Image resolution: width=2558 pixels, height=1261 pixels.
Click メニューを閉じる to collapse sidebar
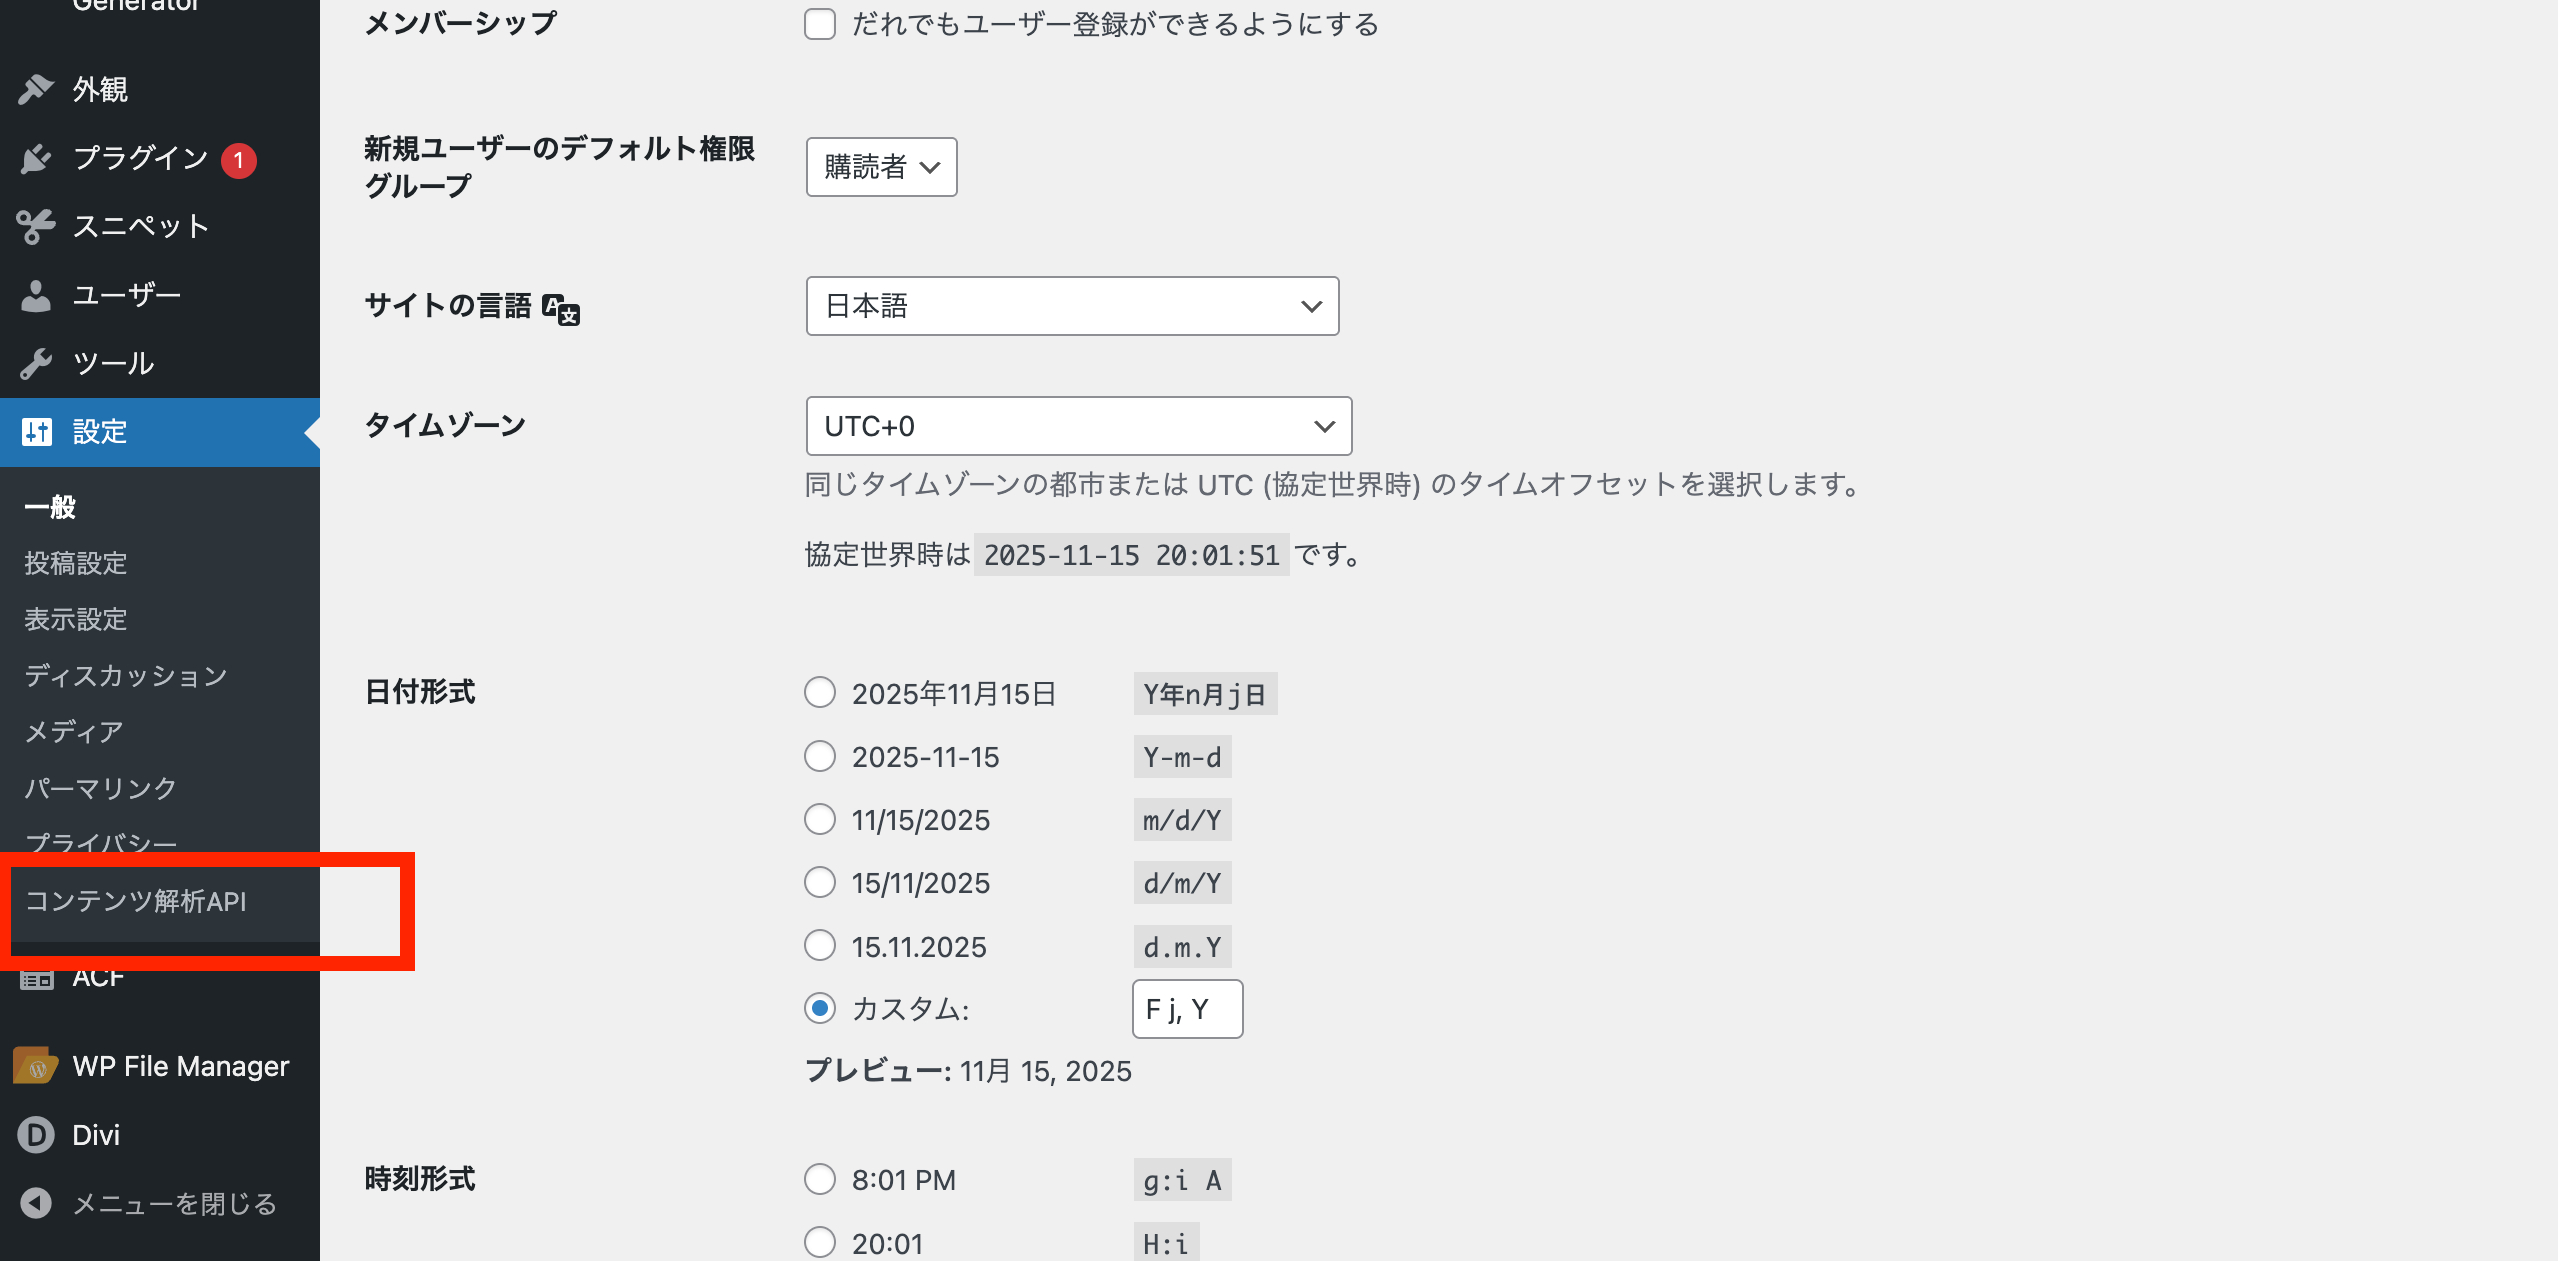(150, 1203)
